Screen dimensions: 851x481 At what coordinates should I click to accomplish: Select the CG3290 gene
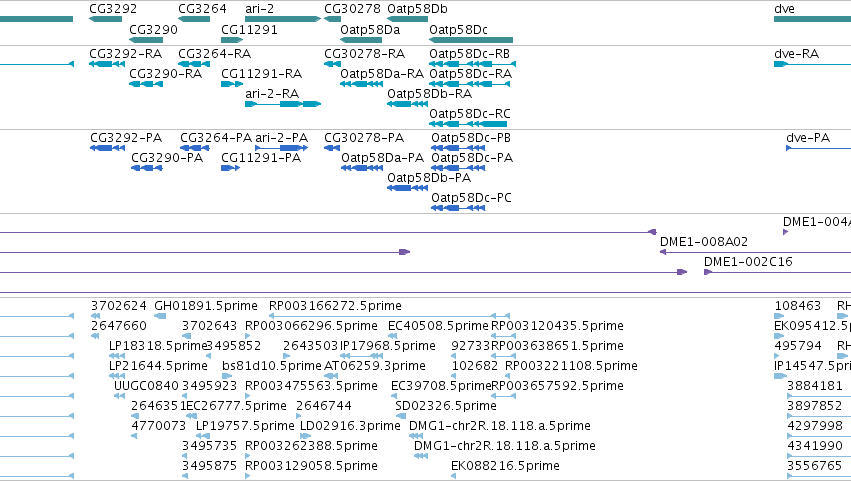click(x=146, y=40)
